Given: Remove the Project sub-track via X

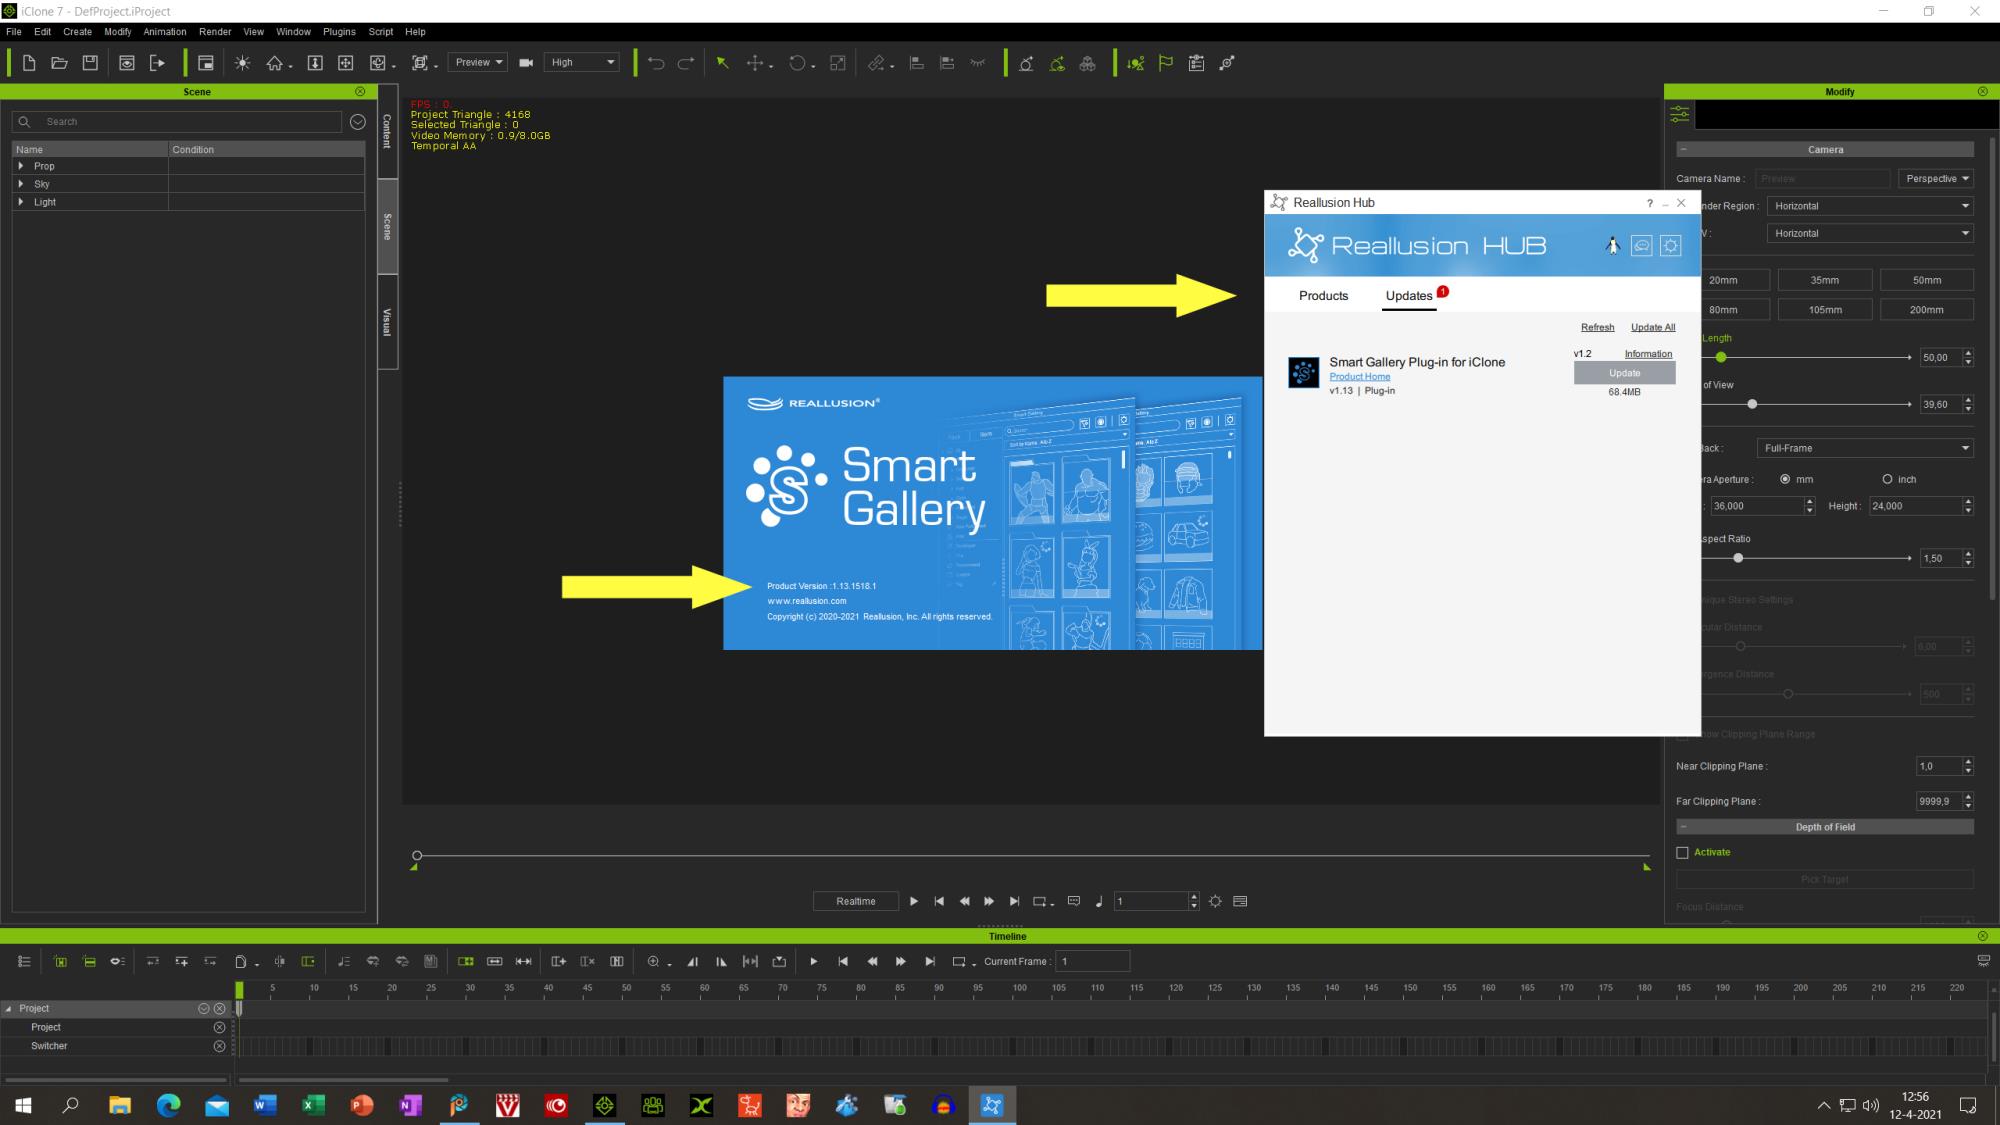Looking at the screenshot, I should coord(219,1027).
